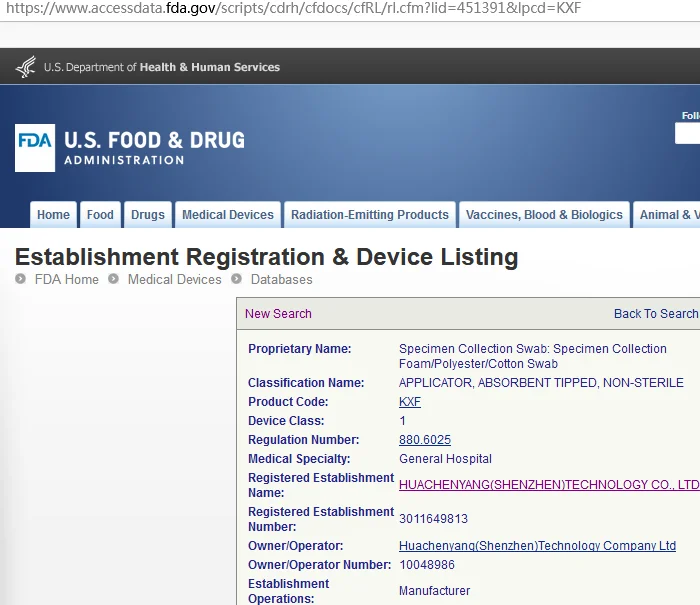The width and height of the screenshot is (700, 605).
Task: Click the HHS eagle logo icon
Action: [26, 67]
